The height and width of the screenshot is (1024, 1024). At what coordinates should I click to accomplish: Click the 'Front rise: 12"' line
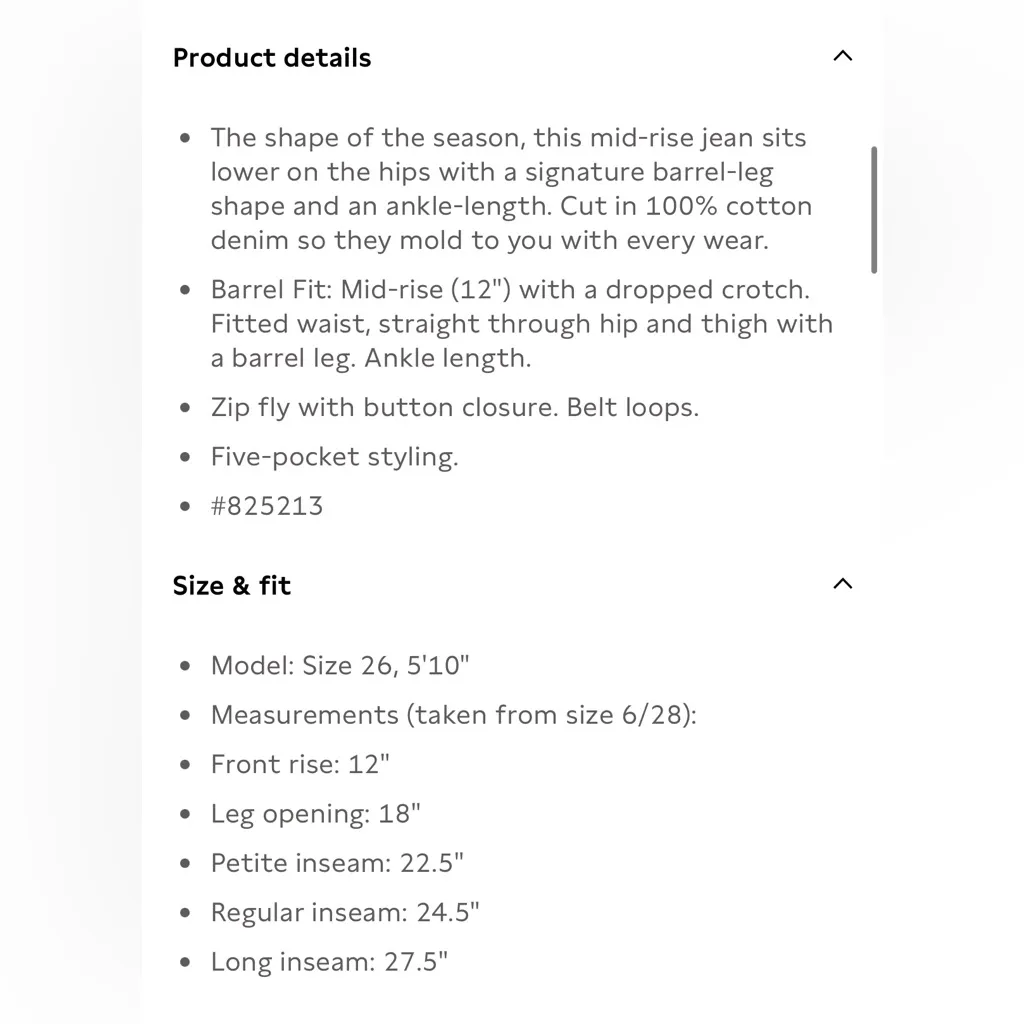(x=300, y=764)
